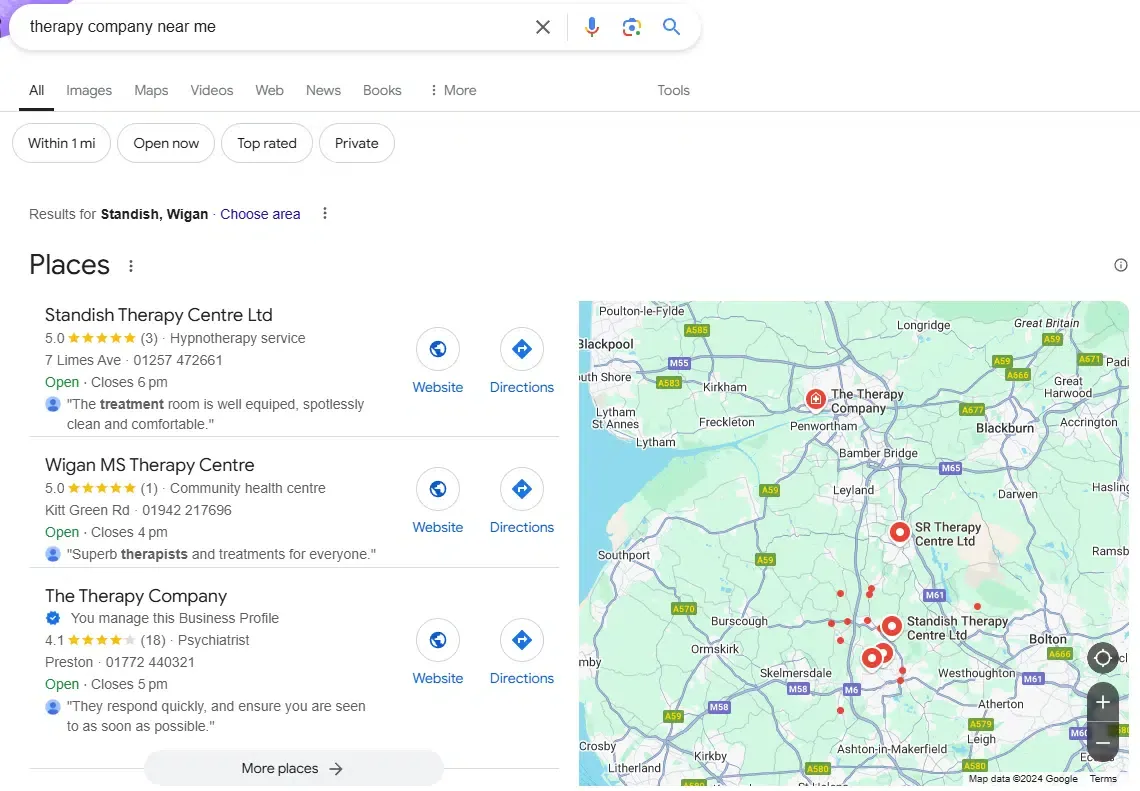Viewport: 1140px width, 791px height.
Task: Toggle the "Open now" filter chip
Action: pos(166,143)
